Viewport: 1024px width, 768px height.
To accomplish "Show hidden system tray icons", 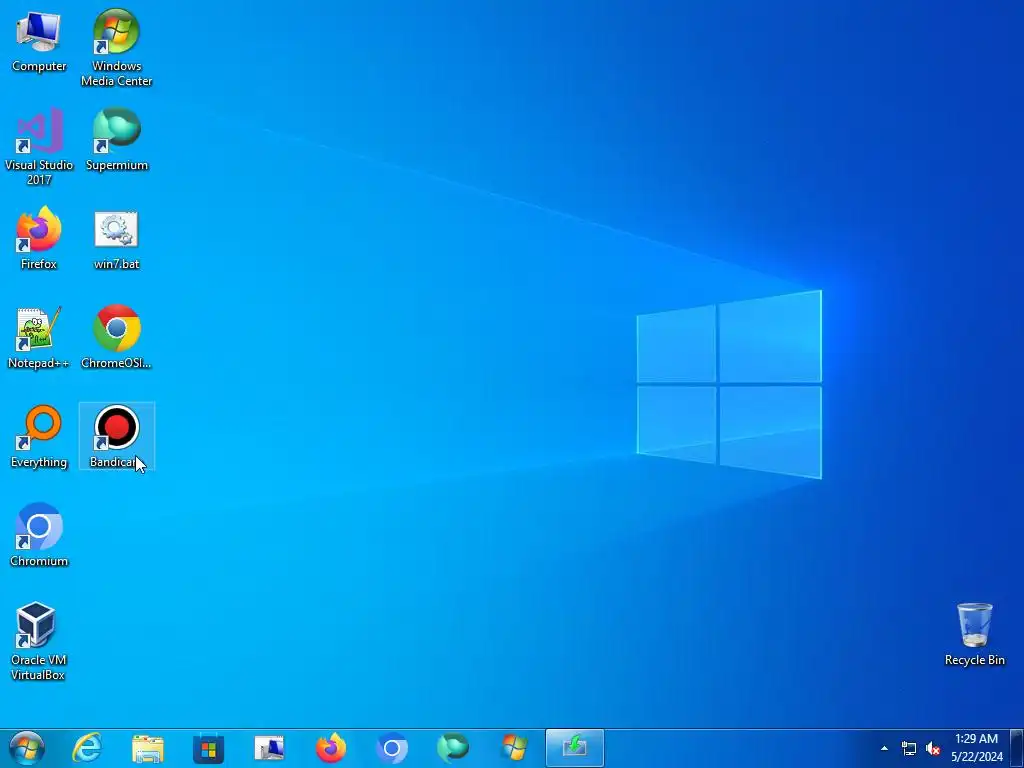I will tap(884, 748).
